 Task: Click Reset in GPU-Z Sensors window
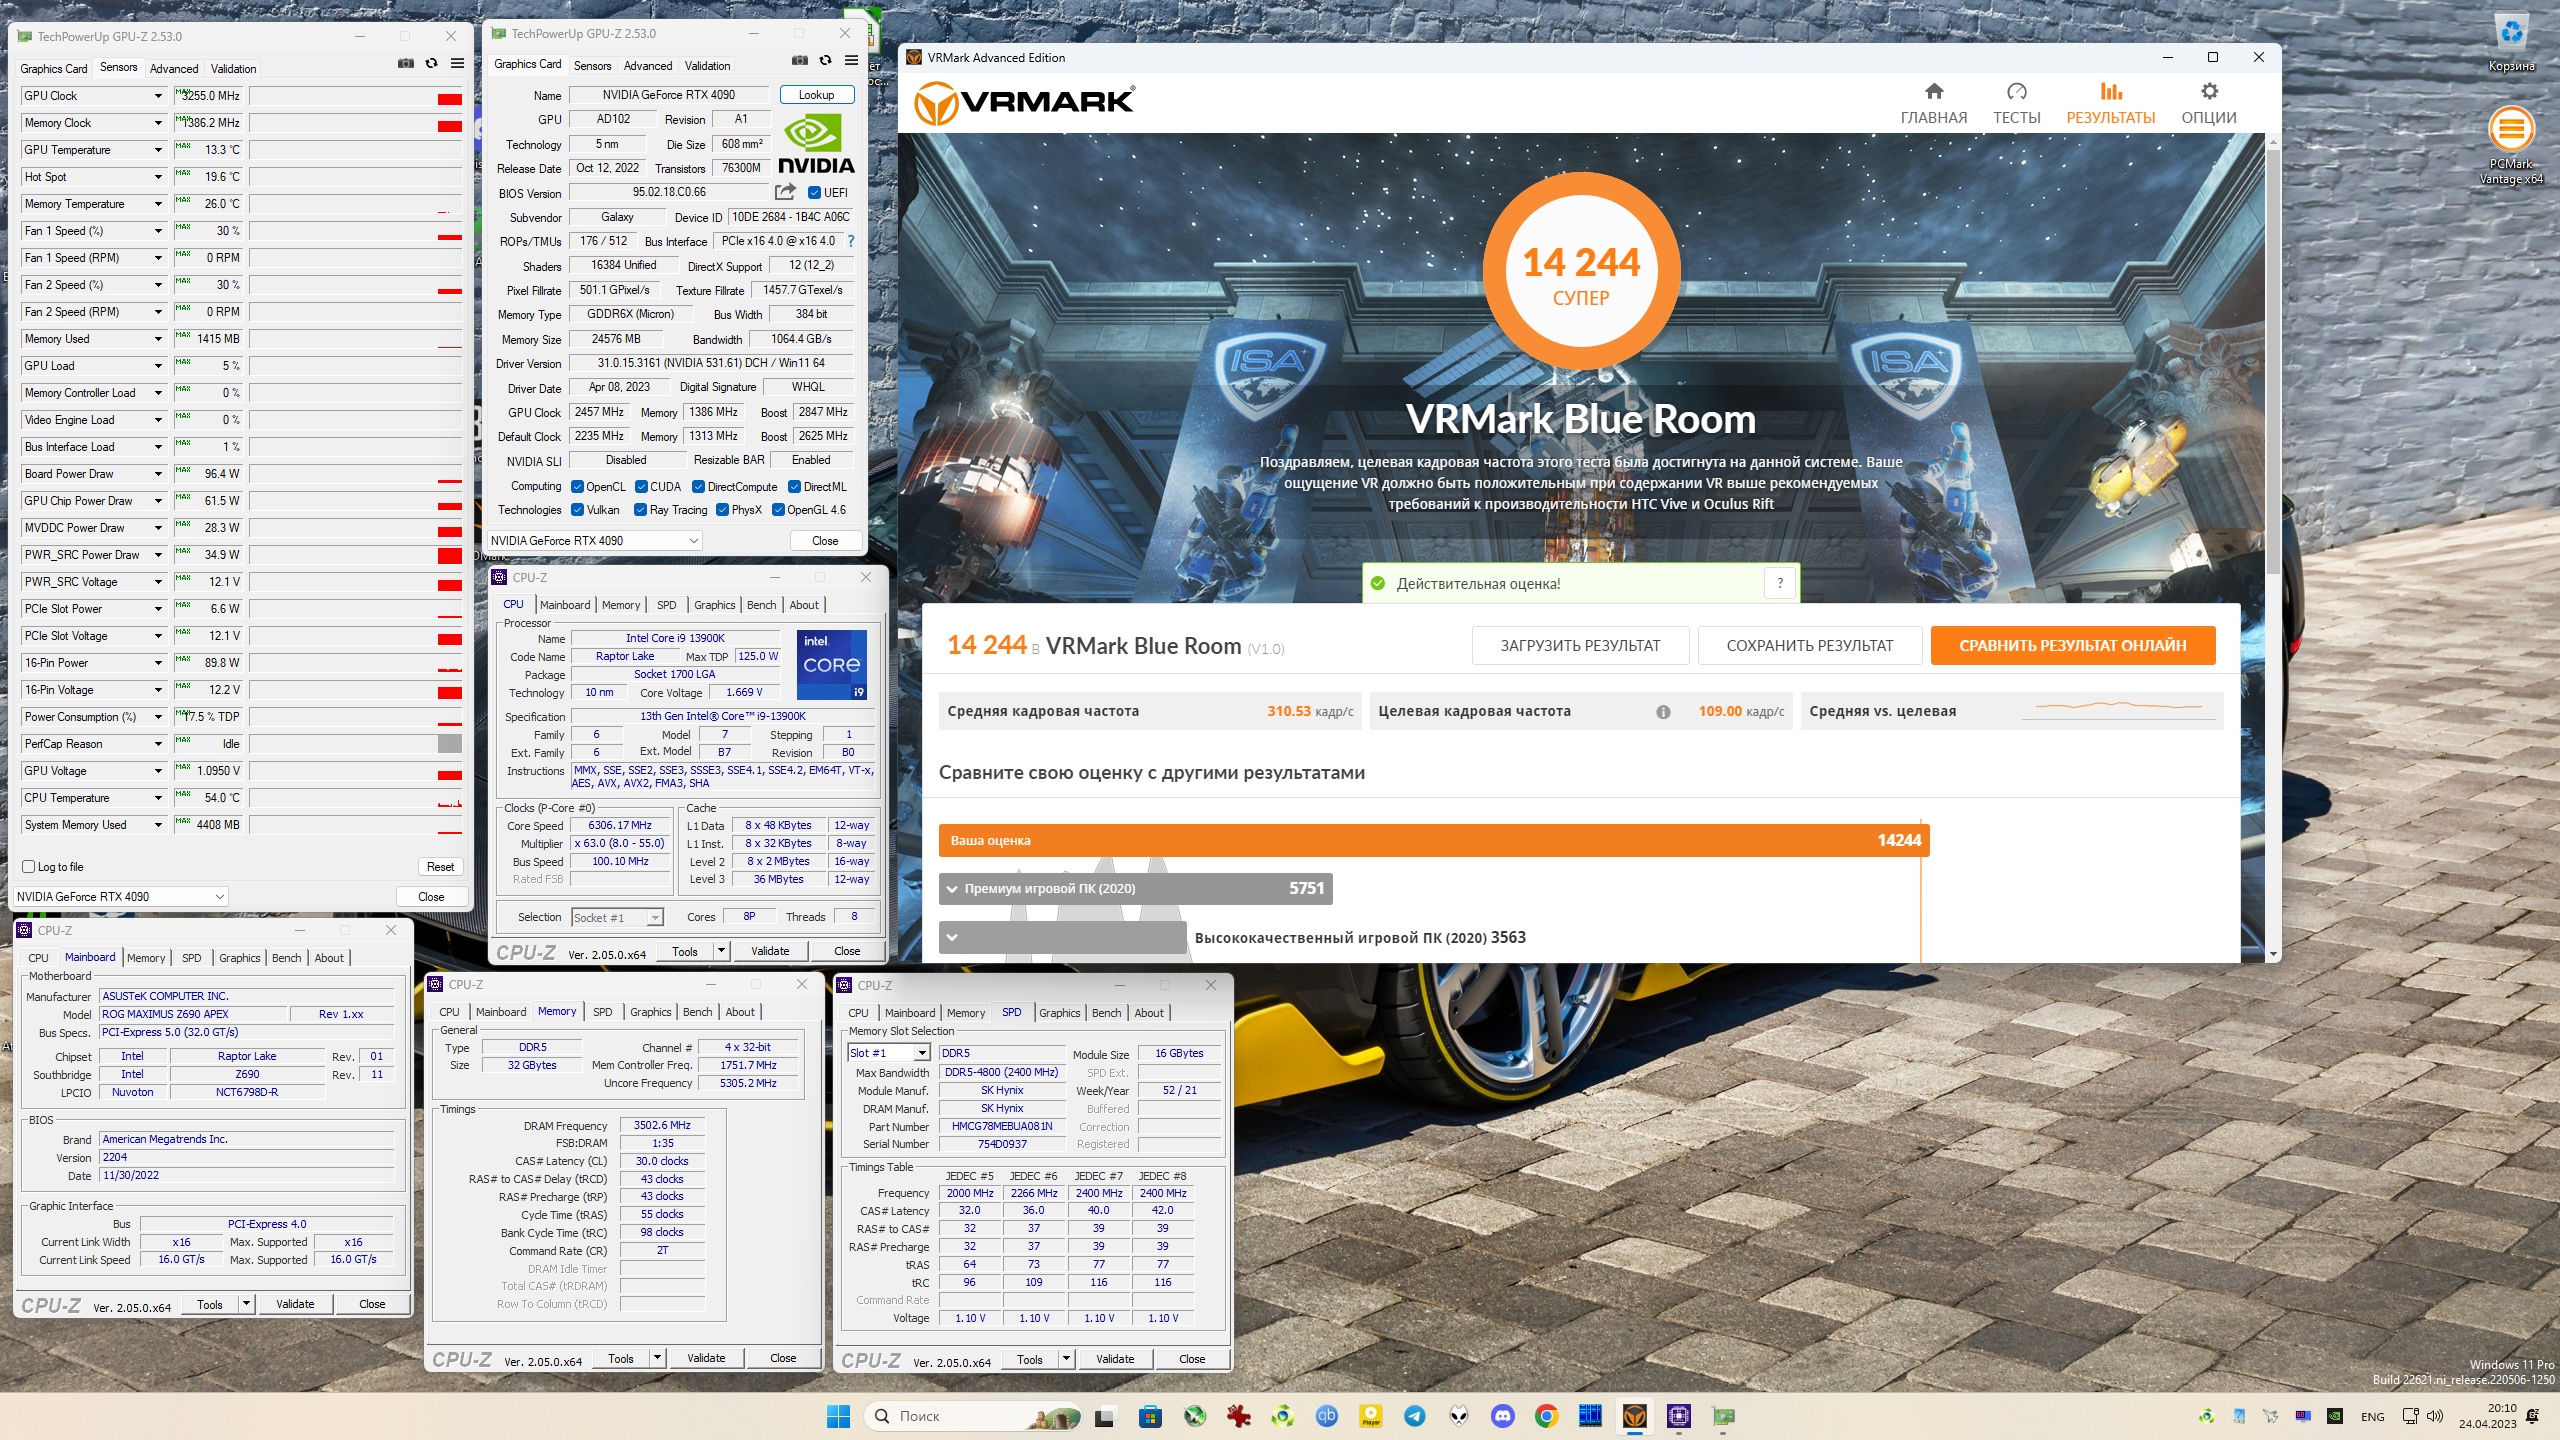[x=440, y=867]
